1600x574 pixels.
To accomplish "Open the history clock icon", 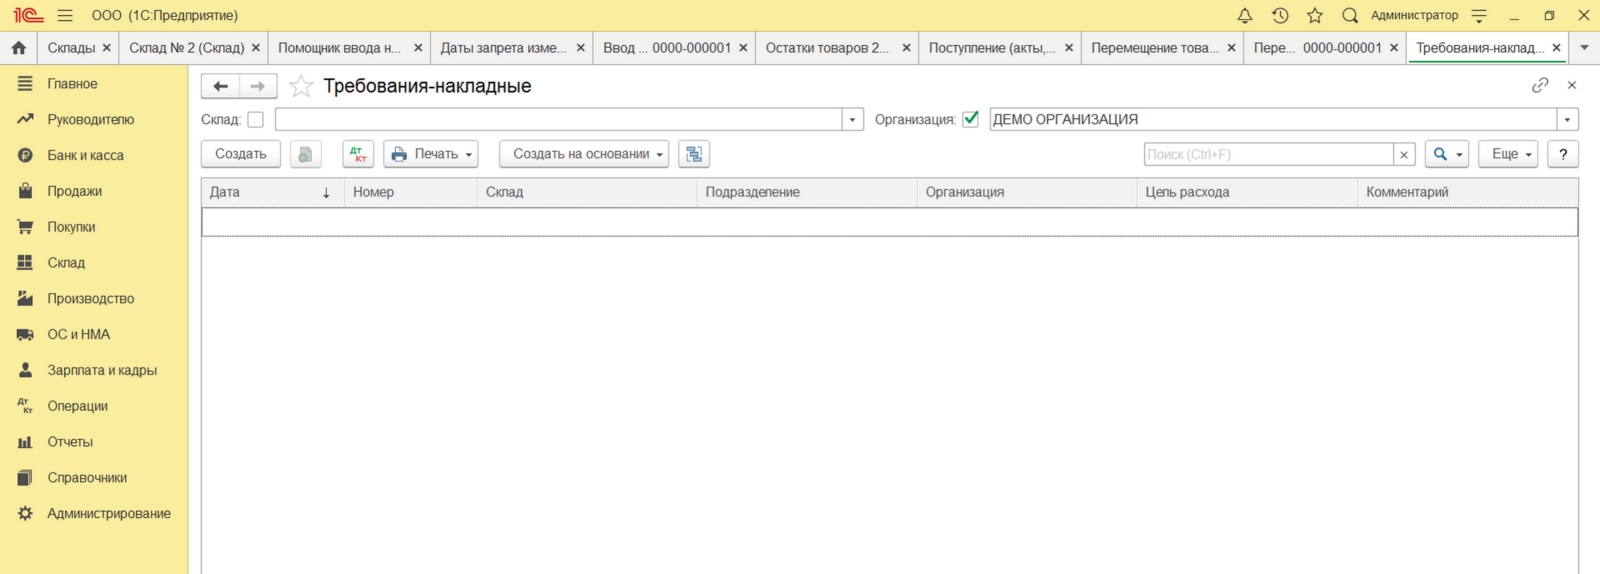I will click(x=1280, y=15).
